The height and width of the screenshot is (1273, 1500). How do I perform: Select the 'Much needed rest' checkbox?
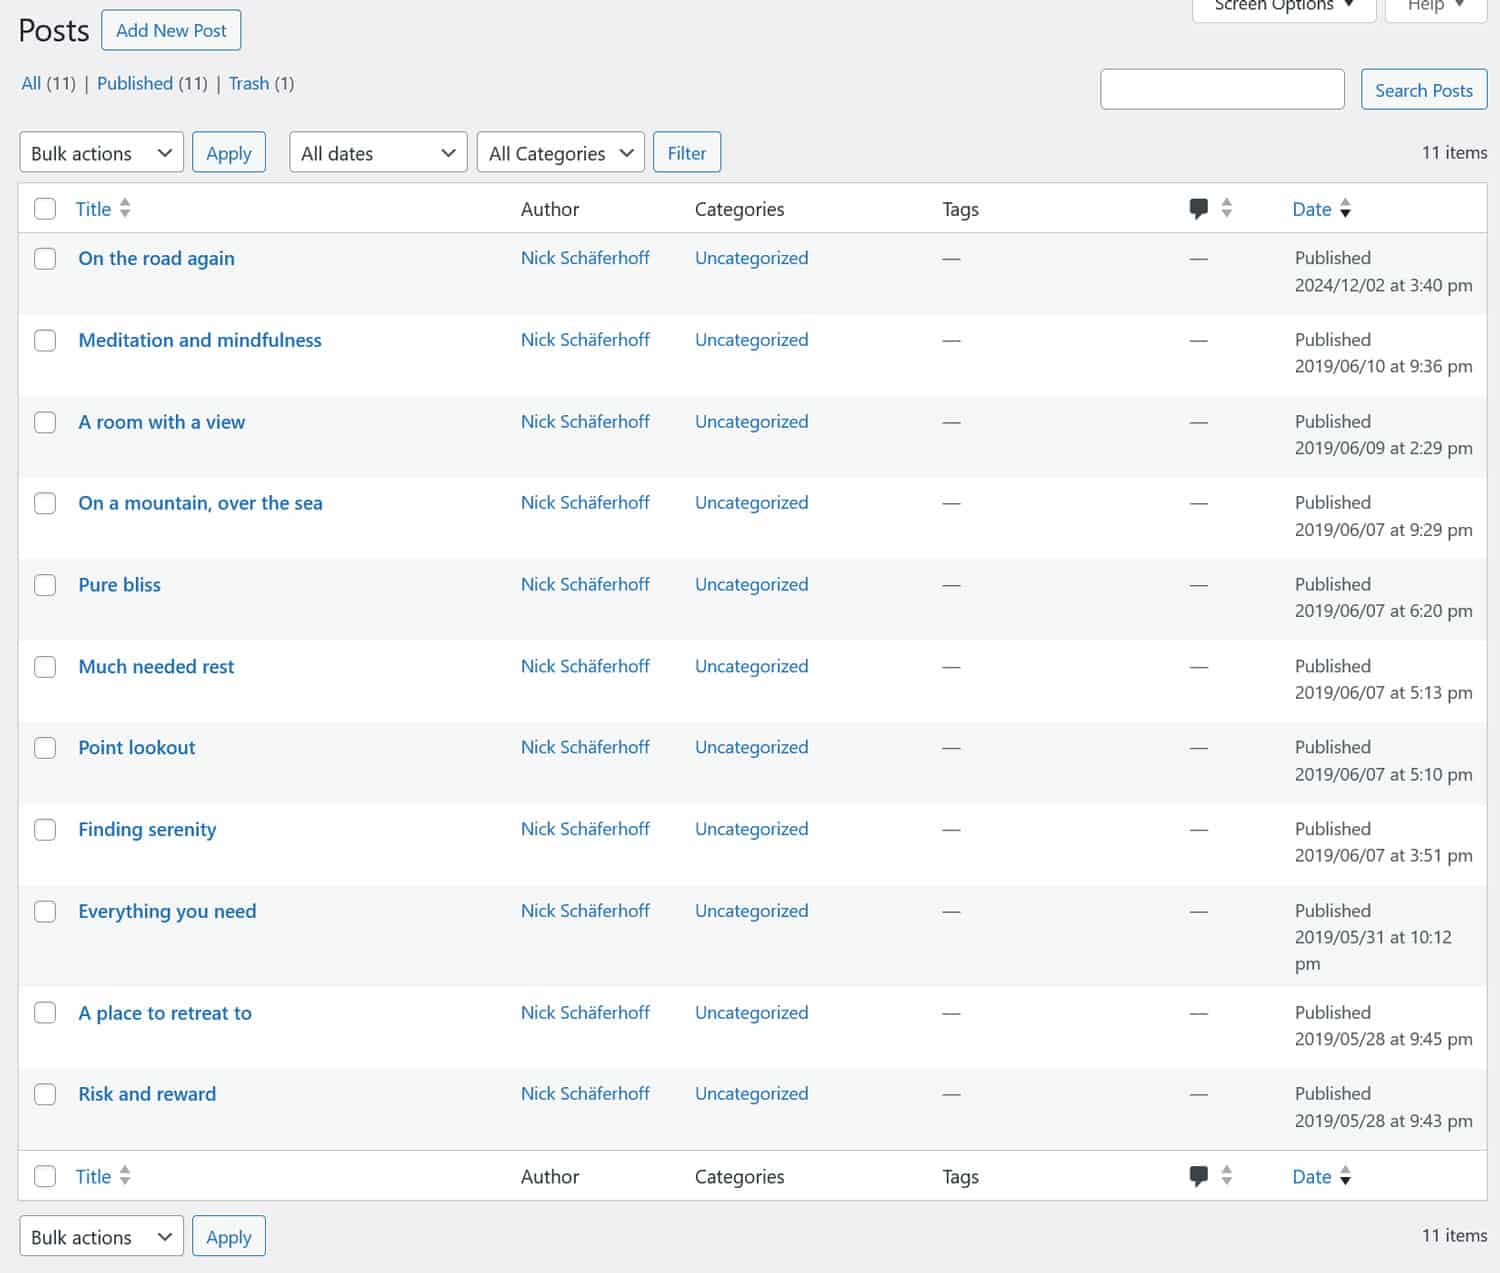45,666
